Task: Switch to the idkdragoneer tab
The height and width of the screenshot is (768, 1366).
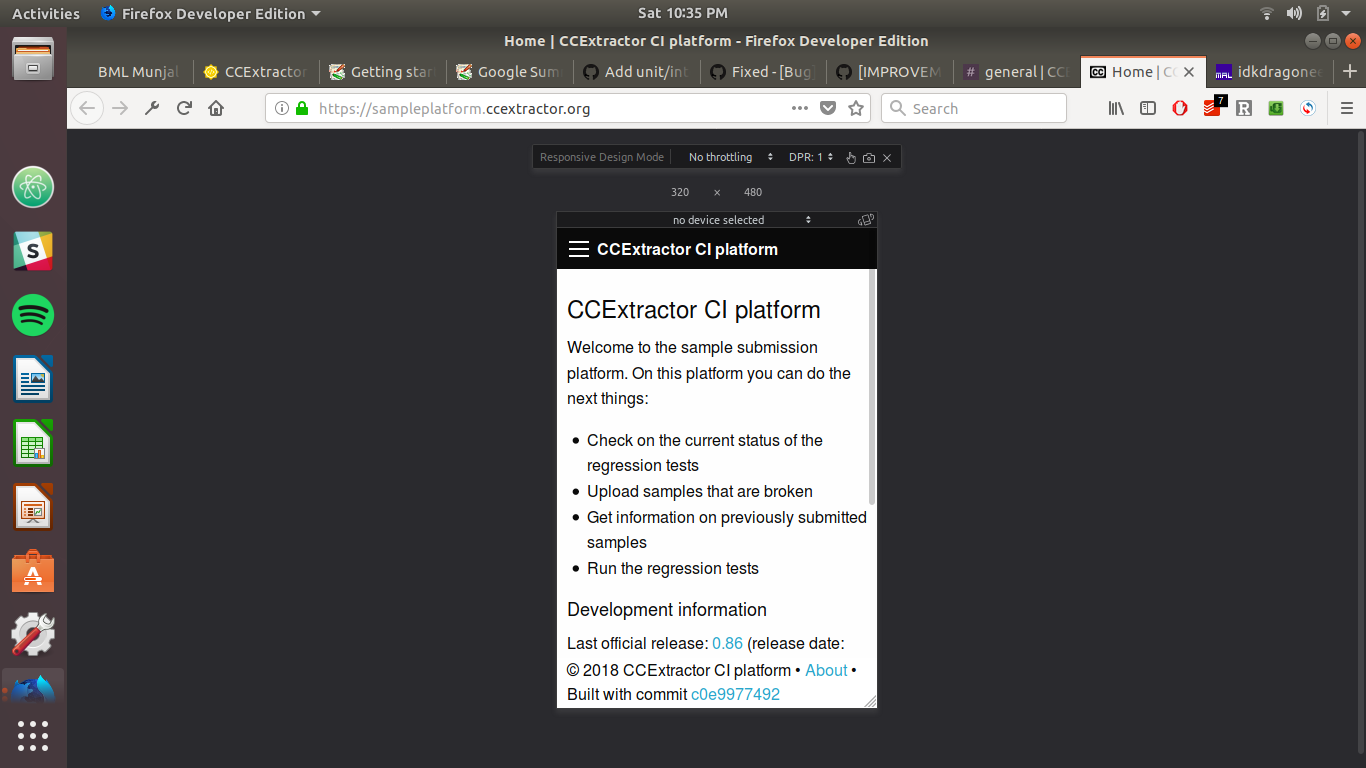Action: click(1270, 72)
